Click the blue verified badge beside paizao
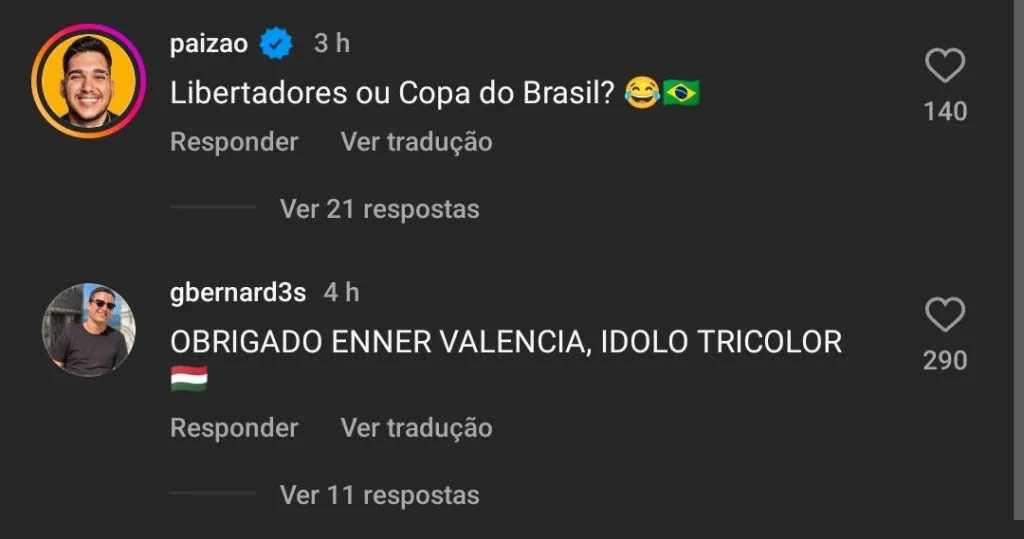 [276, 43]
